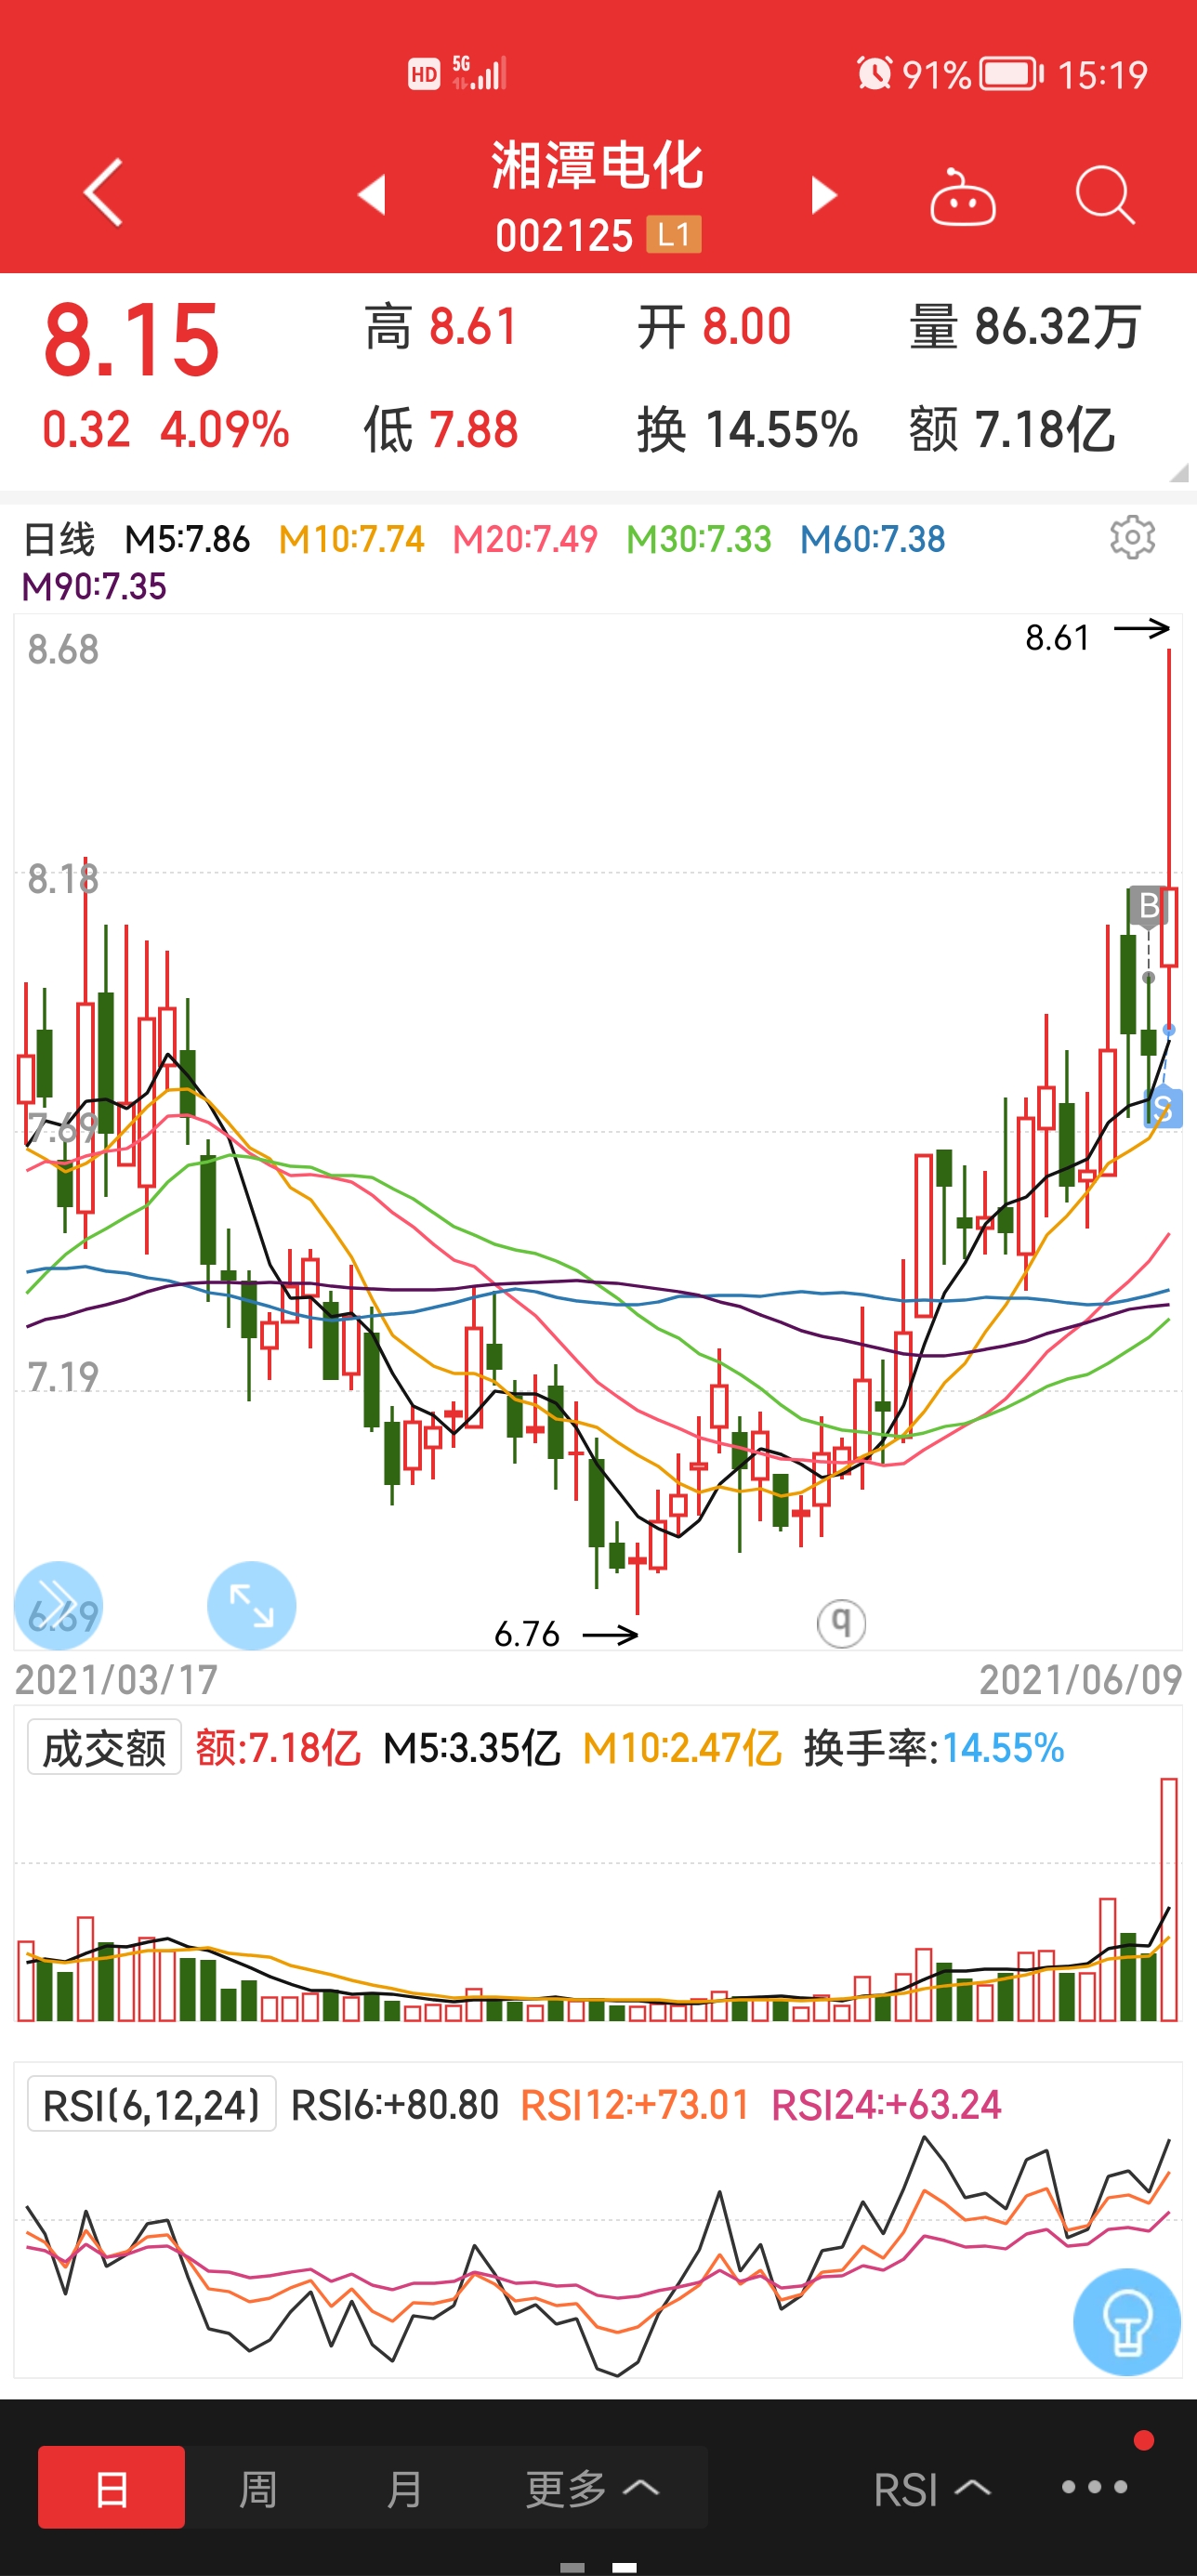The width and height of the screenshot is (1197, 2576).
Task: Switch to next stock with right triangle
Action: pyautogui.click(x=823, y=195)
